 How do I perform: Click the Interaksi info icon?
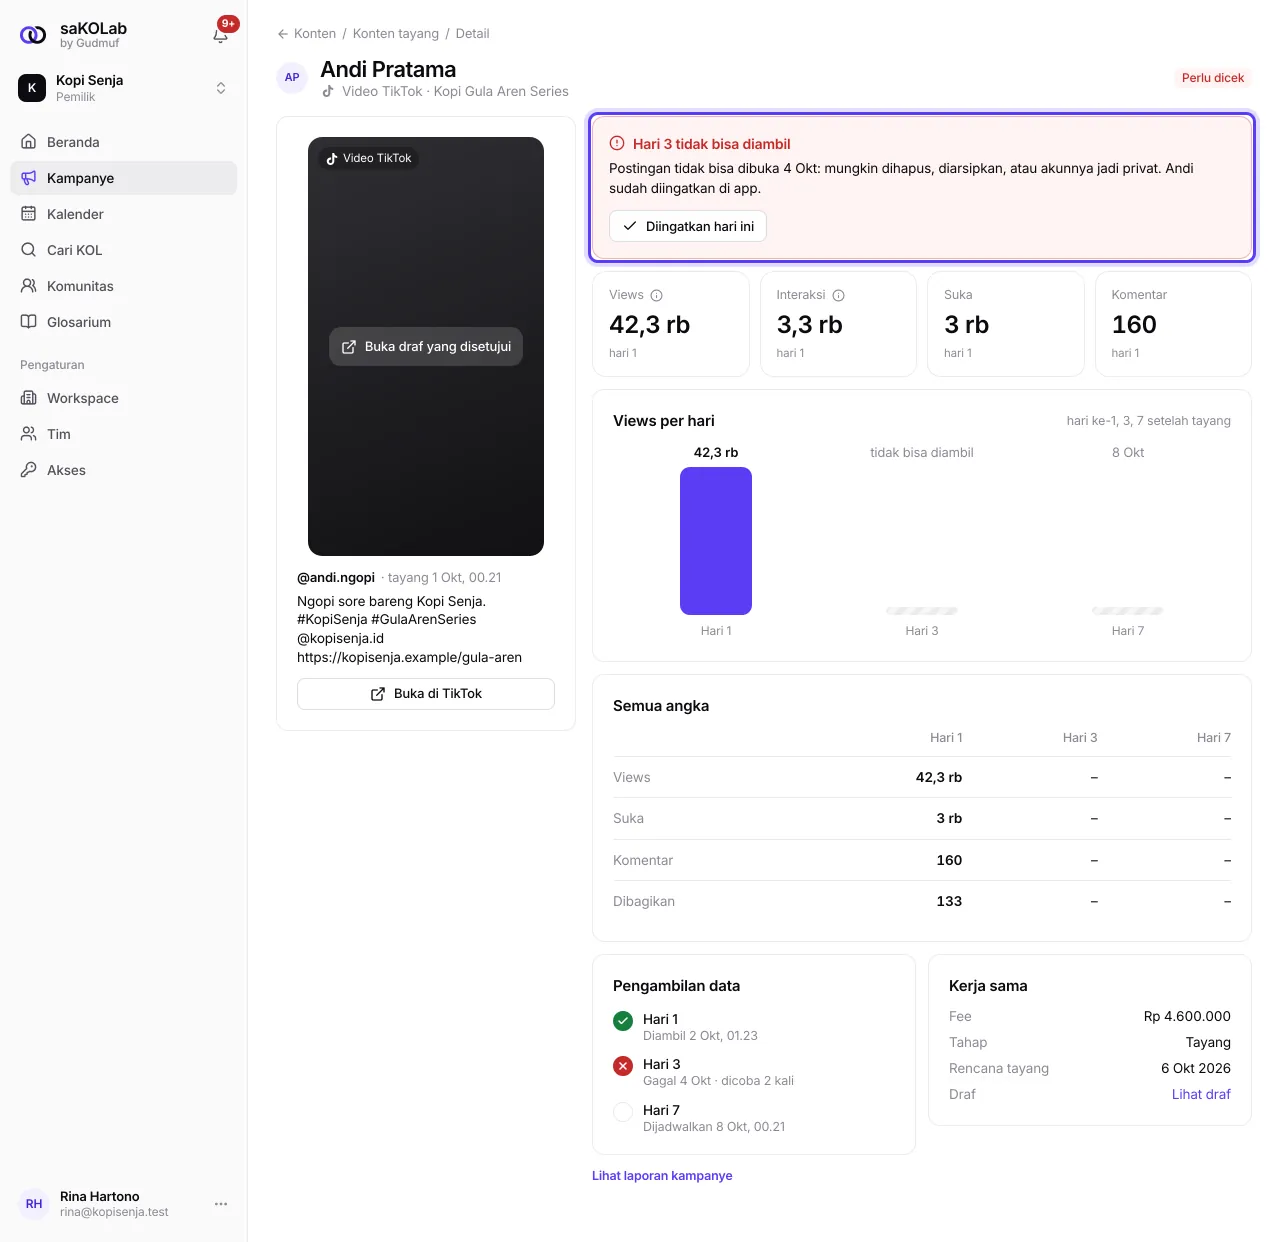tap(839, 296)
